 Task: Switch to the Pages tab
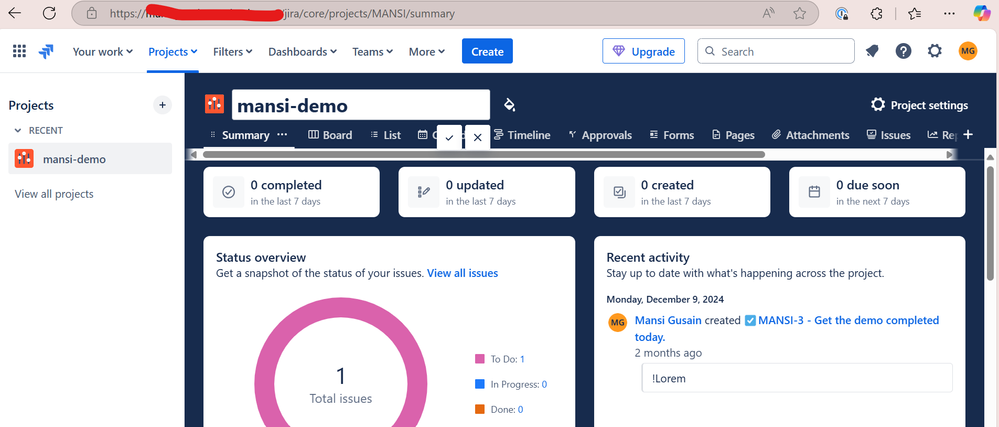[x=733, y=135]
